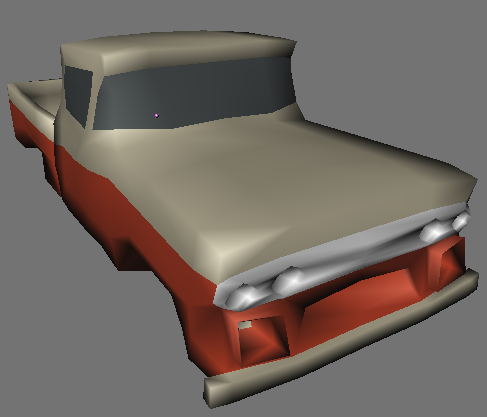Select the truck's side door window
Screen dimensions: 487x417
[x=78, y=94]
